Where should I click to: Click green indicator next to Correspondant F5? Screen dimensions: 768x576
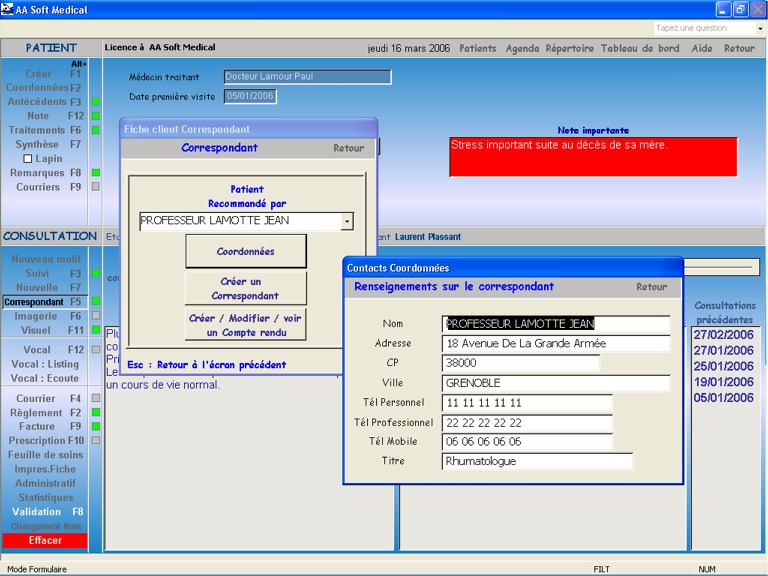96,302
